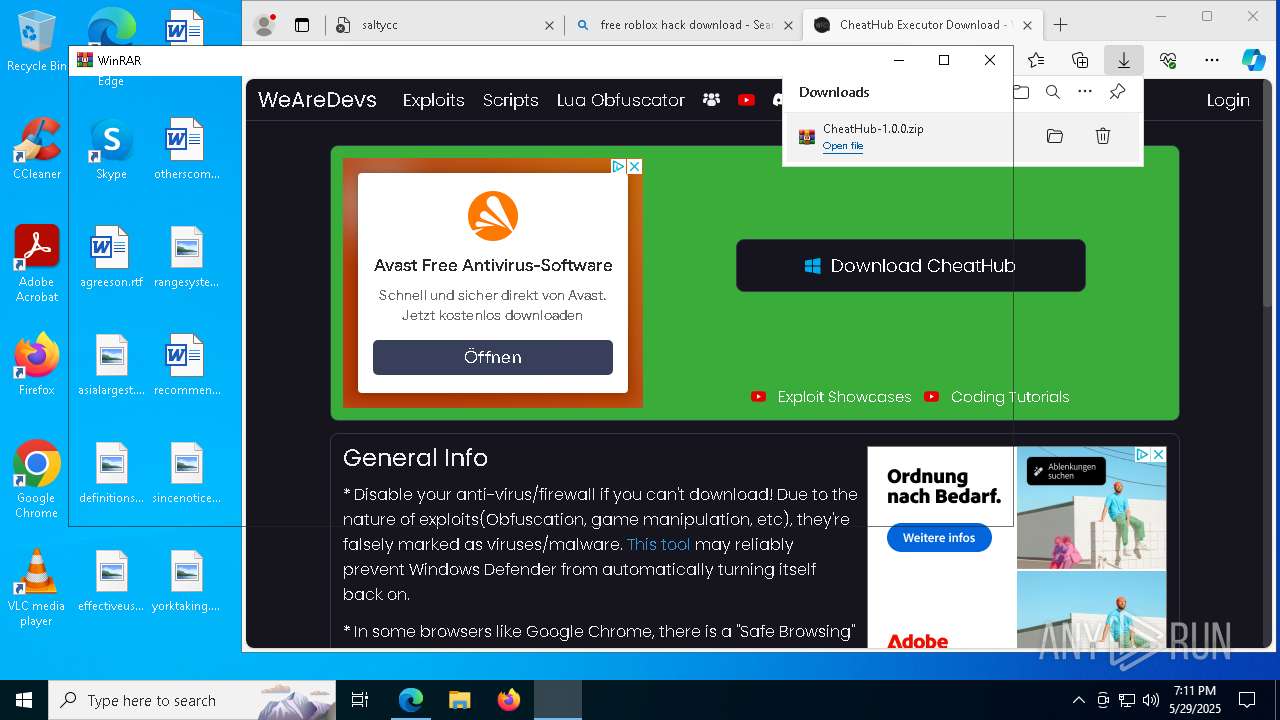Click the Avast Free Antivirus-Software ad headline
The height and width of the screenshot is (720, 1280).
click(493, 265)
